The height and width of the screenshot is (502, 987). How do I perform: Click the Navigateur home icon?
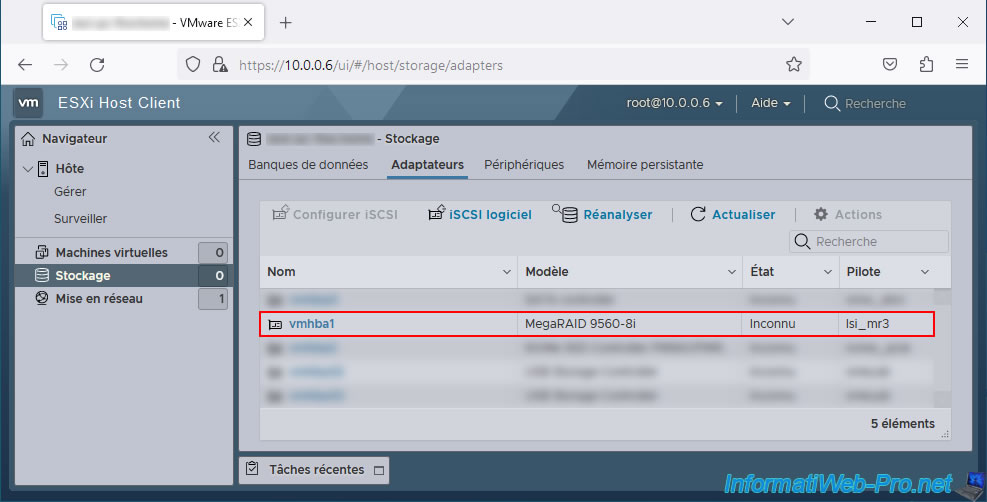(x=28, y=139)
